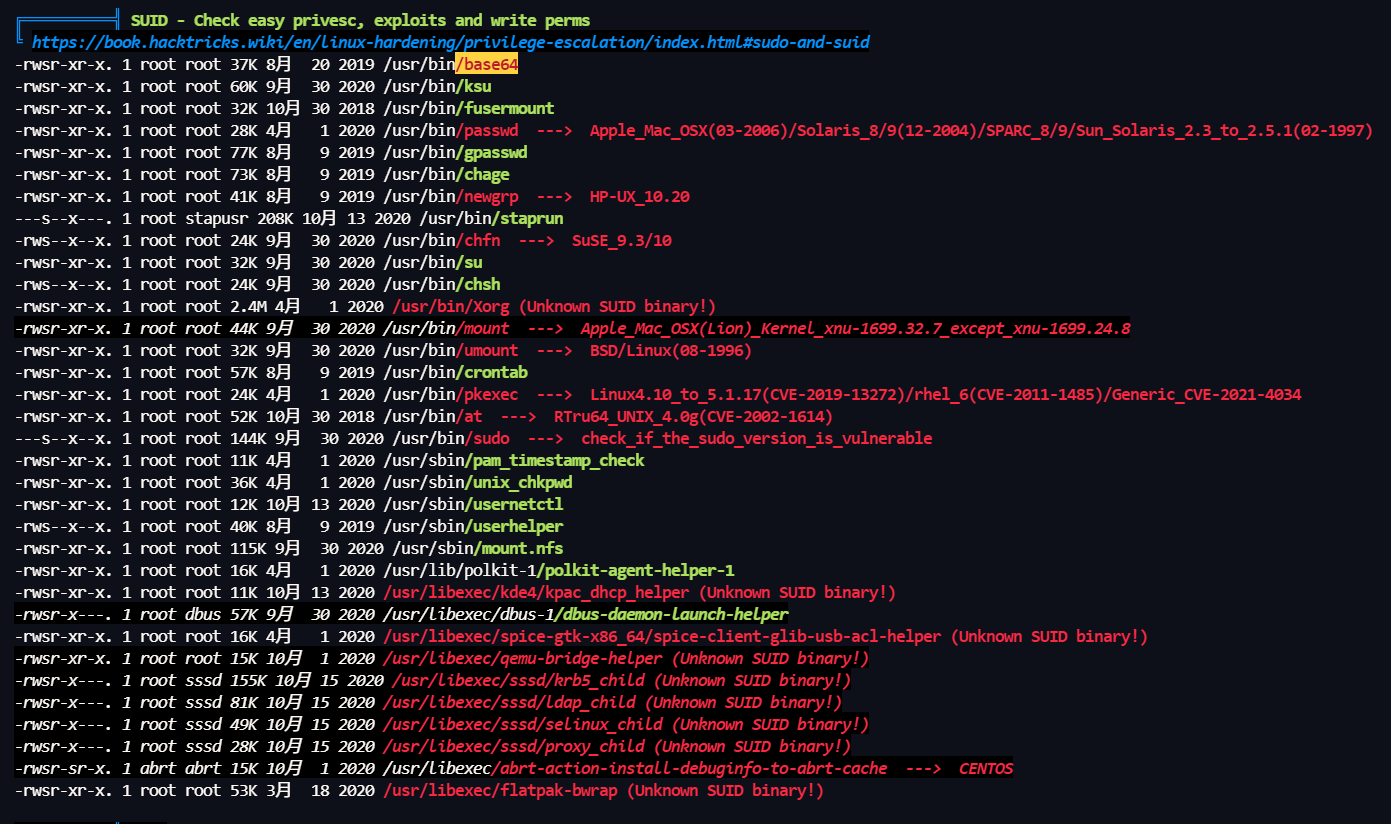Click the SUID section header text
This screenshot has height=824, width=1391.
pyautogui.click(x=360, y=20)
